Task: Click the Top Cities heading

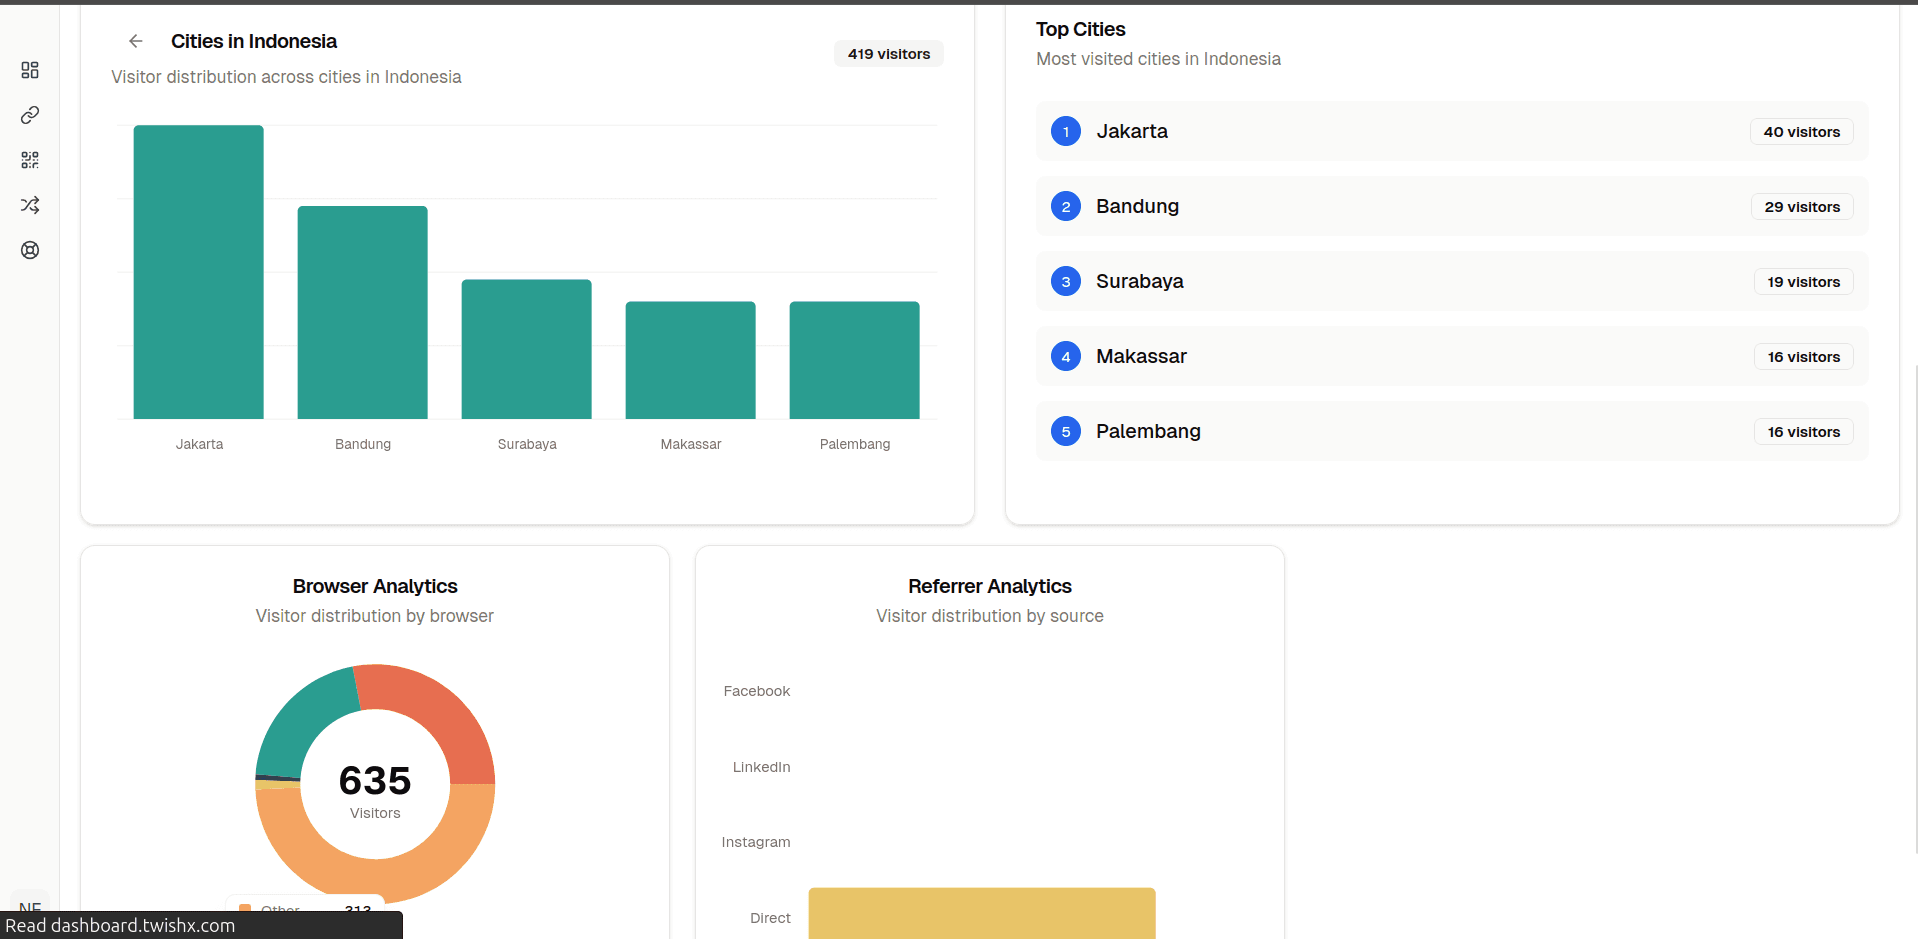Action: [1081, 29]
